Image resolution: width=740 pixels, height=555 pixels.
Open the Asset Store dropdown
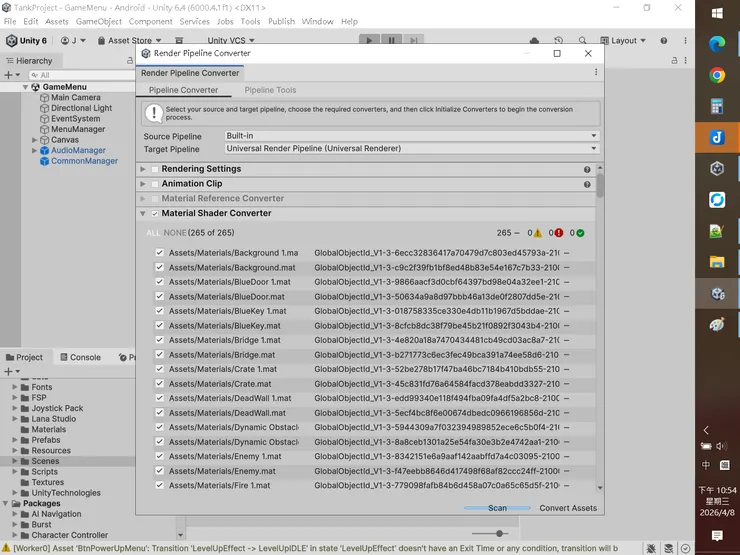(x=129, y=41)
